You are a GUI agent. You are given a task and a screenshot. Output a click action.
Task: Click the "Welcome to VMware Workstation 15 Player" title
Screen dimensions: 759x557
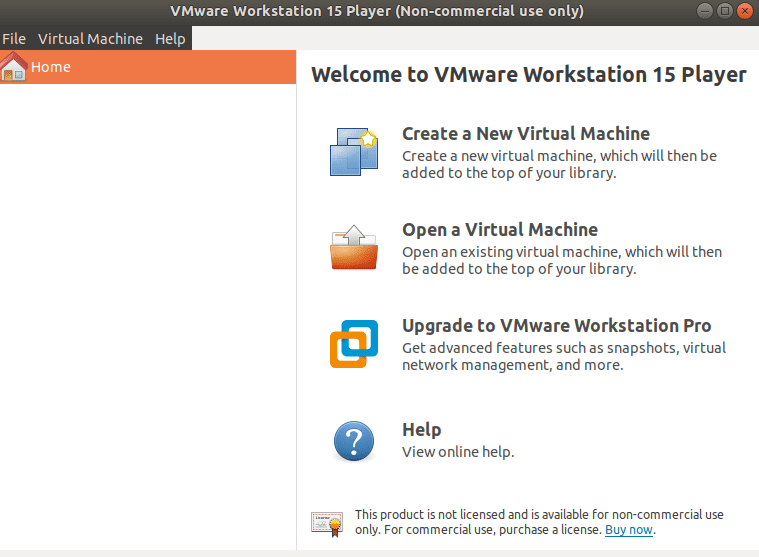coord(529,75)
